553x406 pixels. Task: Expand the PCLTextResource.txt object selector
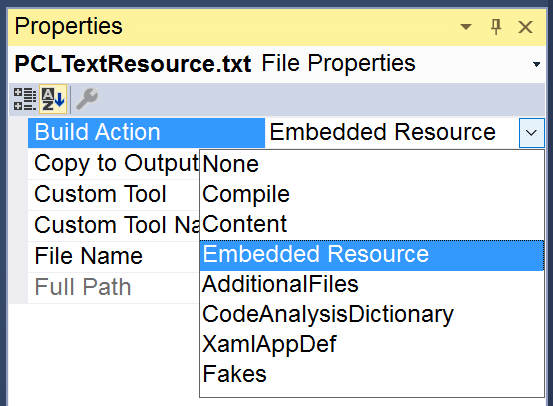536,64
